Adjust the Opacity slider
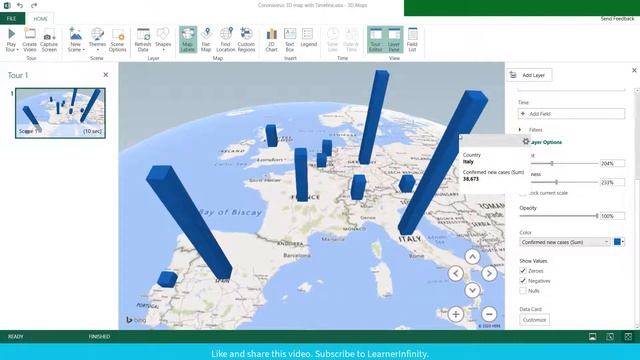 [x=596, y=216]
